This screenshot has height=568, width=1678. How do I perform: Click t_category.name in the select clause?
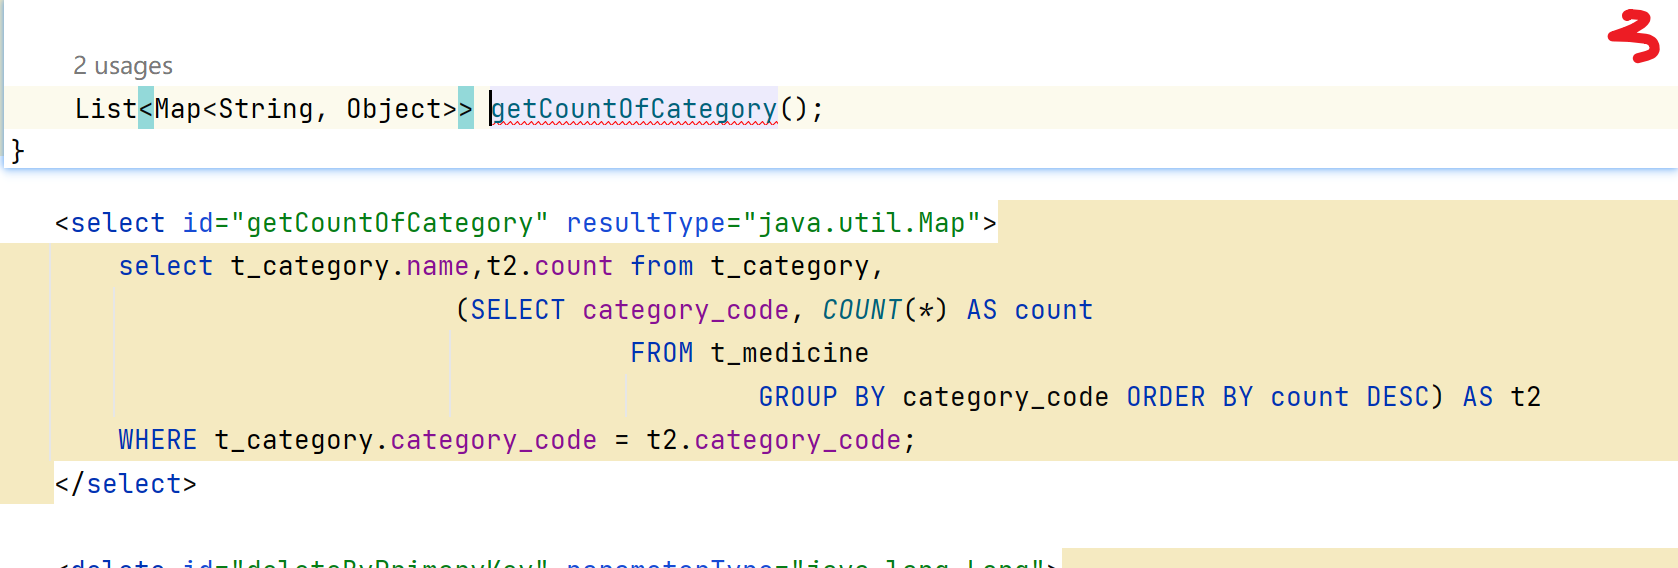click(x=349, y=266)
